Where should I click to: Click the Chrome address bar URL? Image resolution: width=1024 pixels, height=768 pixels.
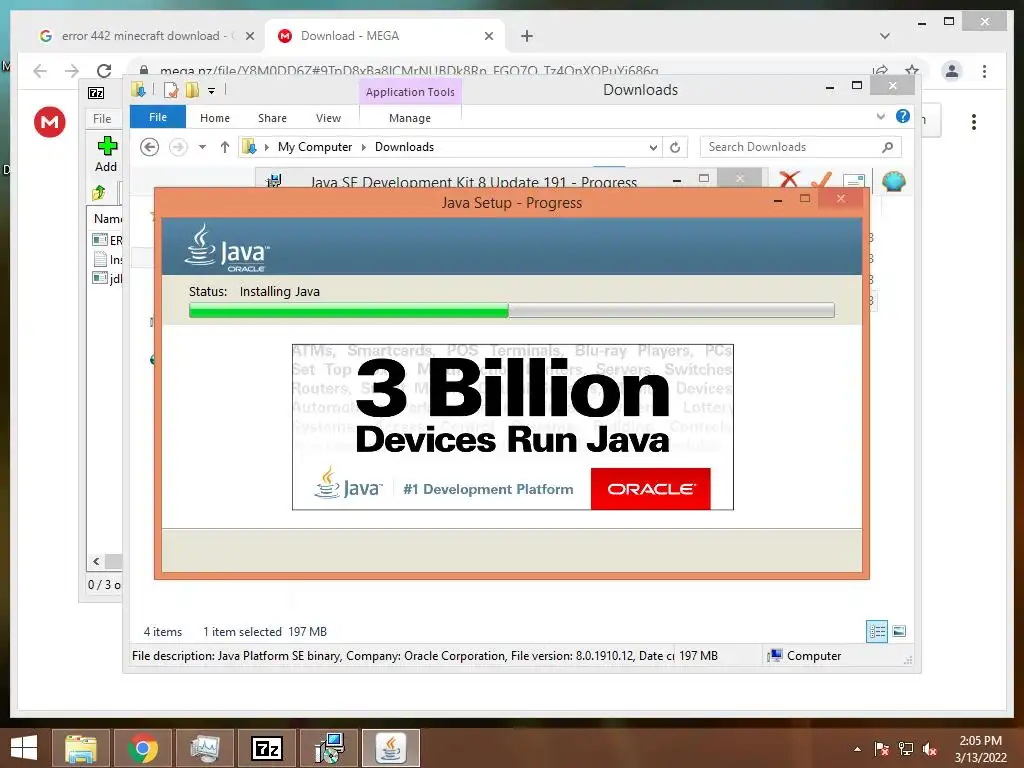click(409, 71)
